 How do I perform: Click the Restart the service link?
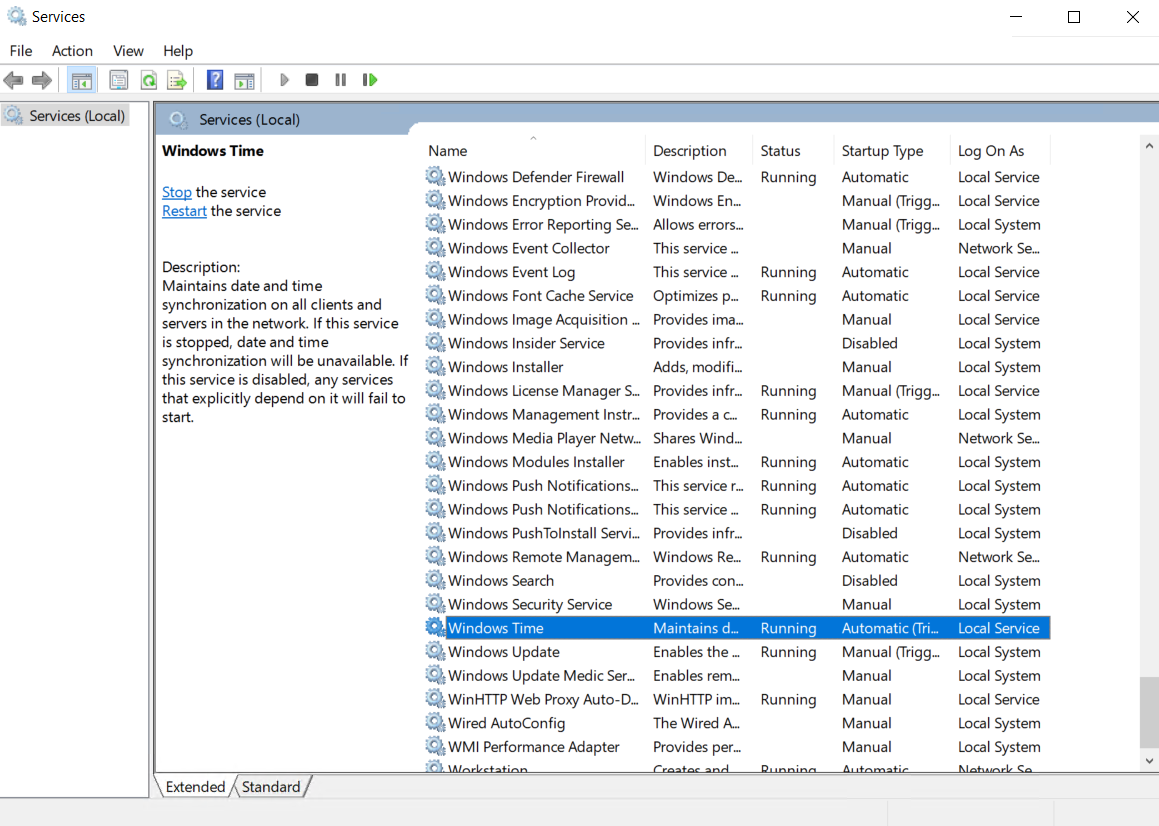point(184,211)
